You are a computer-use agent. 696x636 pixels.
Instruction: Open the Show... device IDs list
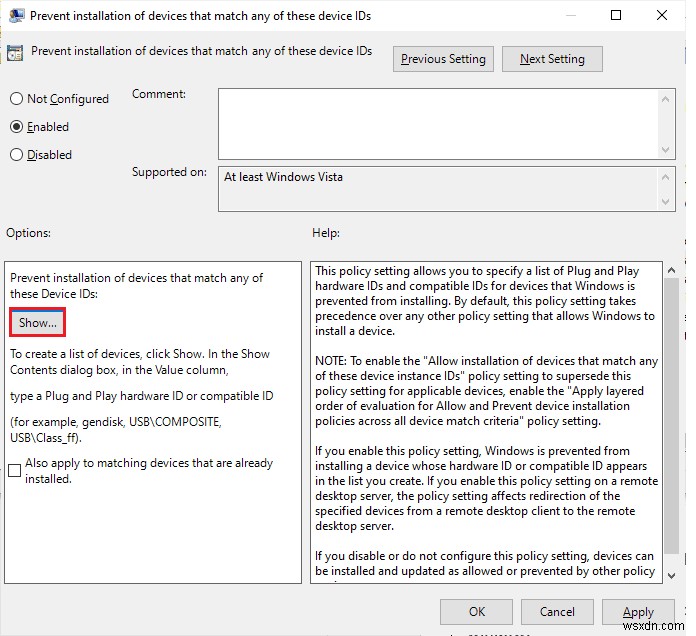point(38,323)
